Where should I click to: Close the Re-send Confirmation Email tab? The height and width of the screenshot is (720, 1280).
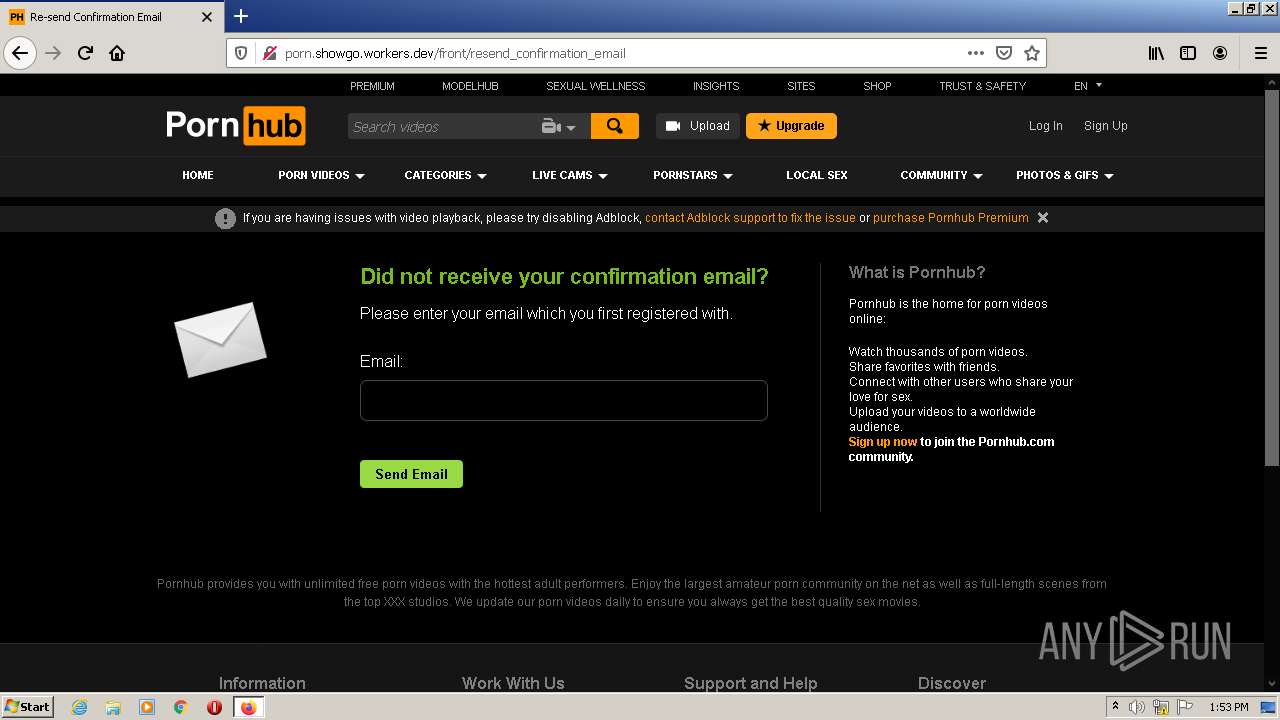tap(207, 17)
